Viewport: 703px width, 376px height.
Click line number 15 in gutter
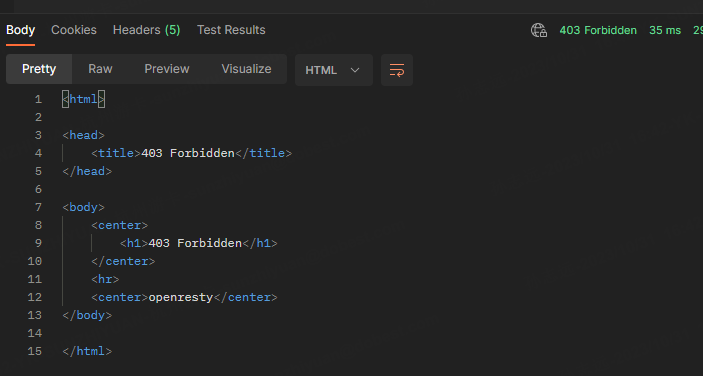pos(35,351)
